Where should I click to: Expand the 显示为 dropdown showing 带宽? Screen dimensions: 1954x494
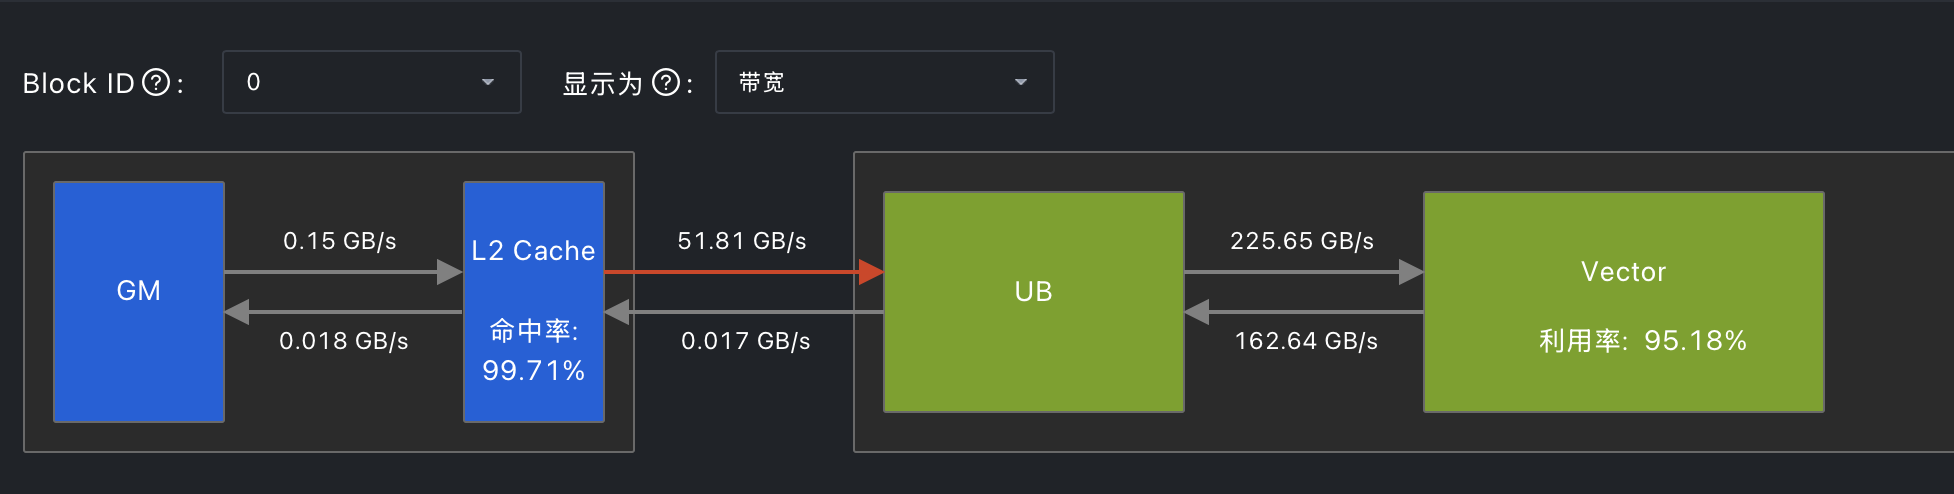885,82
